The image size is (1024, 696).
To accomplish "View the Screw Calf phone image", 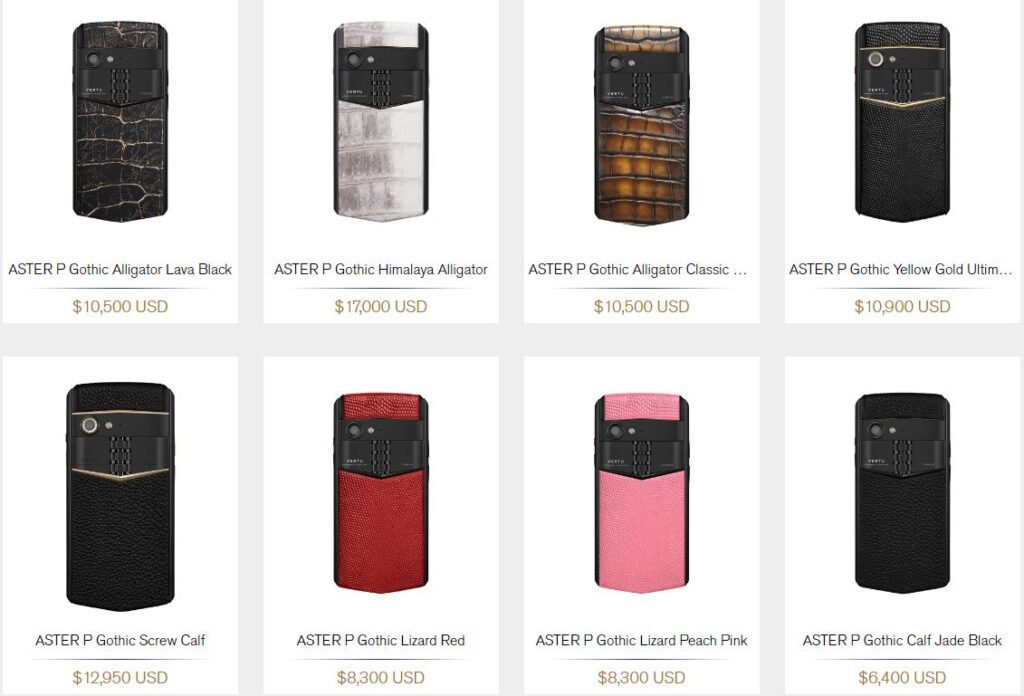I will 120,497.
